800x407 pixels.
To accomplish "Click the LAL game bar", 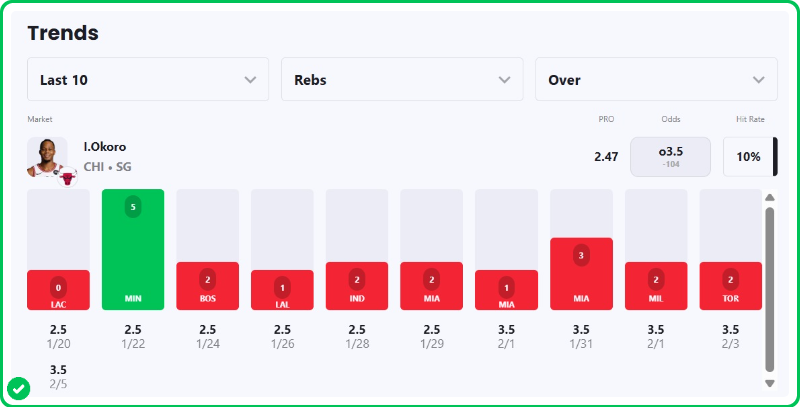I will [282, 290].
